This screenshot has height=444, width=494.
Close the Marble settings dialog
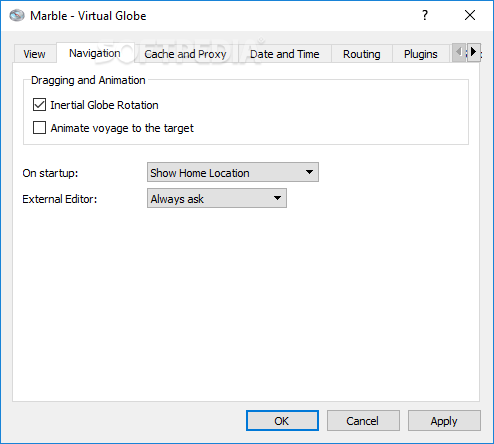click(470, 15)
